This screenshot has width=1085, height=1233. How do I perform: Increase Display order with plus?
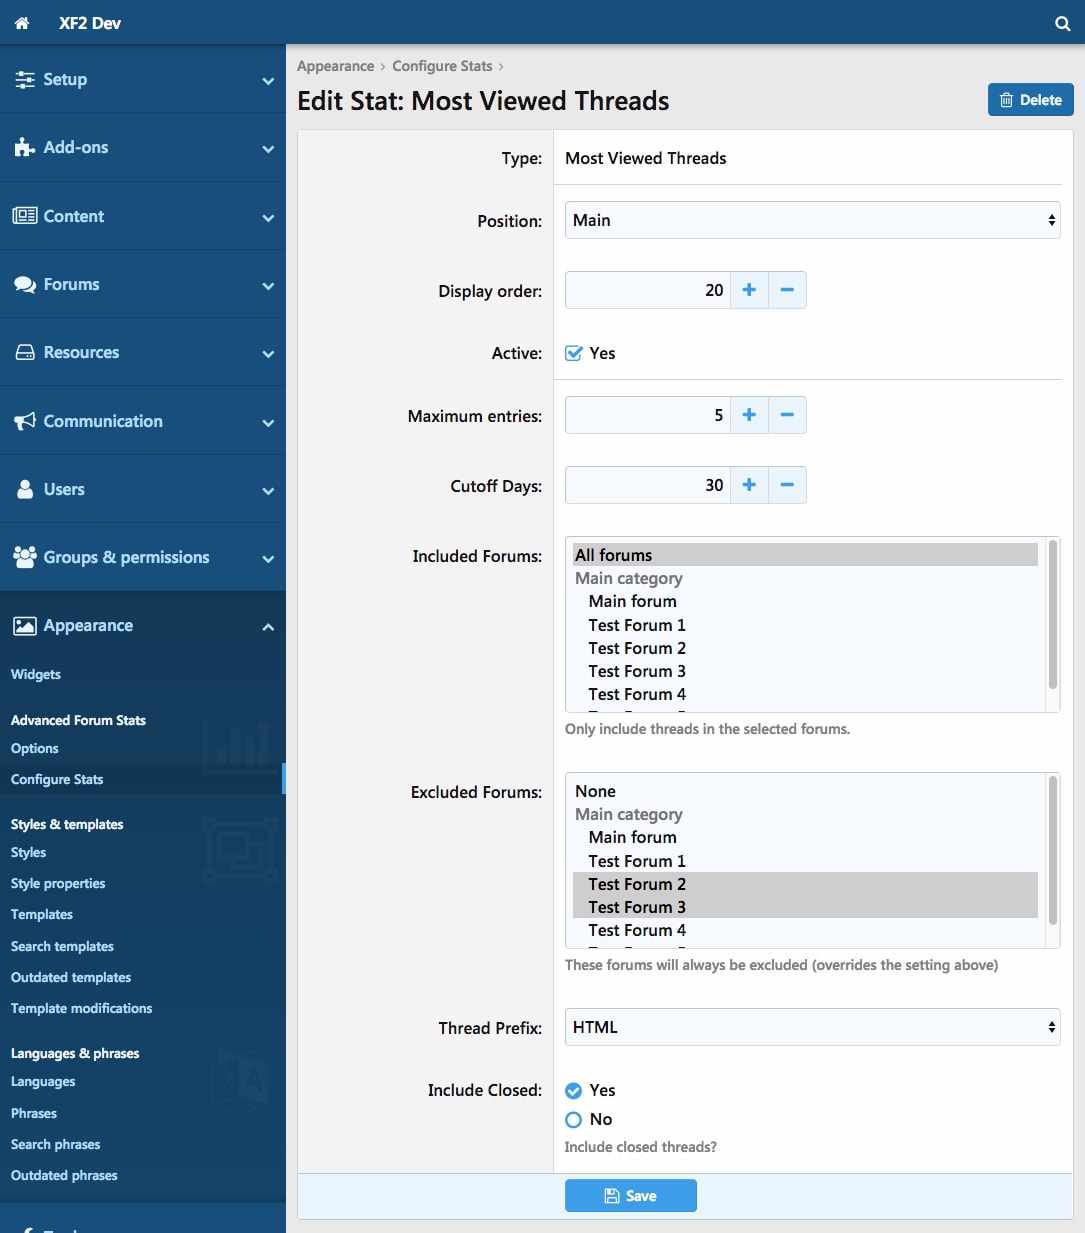click(749, 290)
